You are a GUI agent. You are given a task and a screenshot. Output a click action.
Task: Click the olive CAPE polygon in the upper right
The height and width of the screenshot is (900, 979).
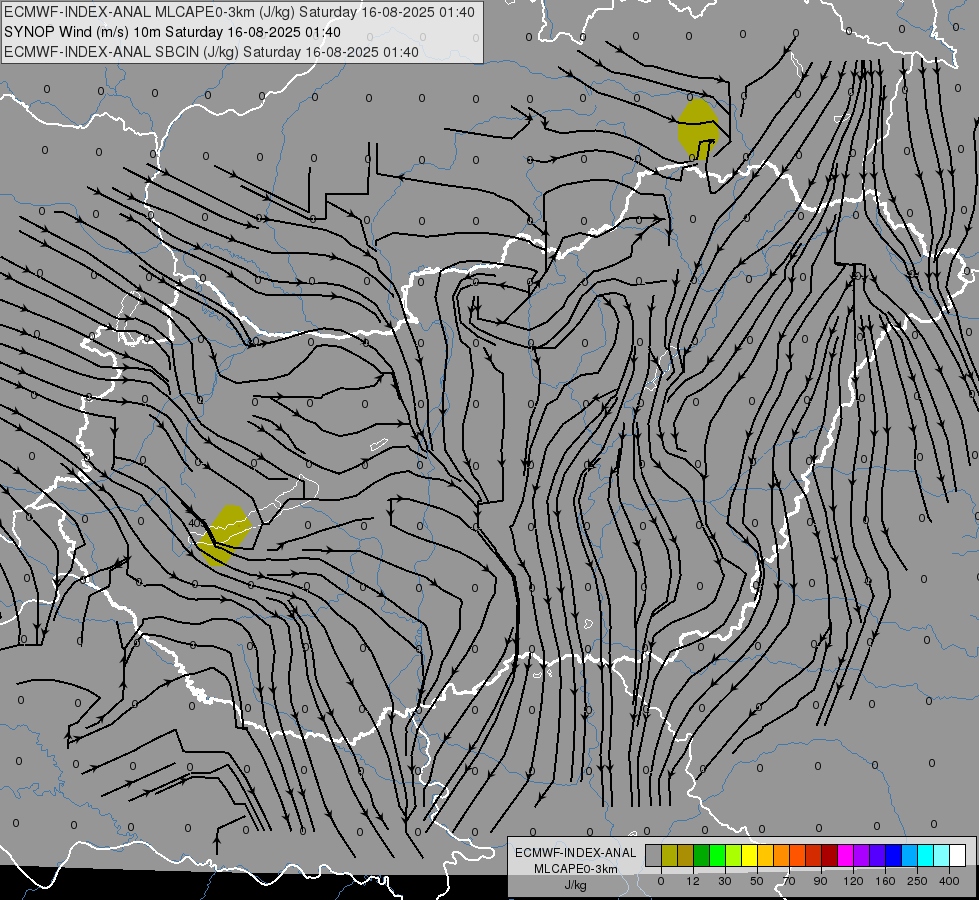(697, 128)
